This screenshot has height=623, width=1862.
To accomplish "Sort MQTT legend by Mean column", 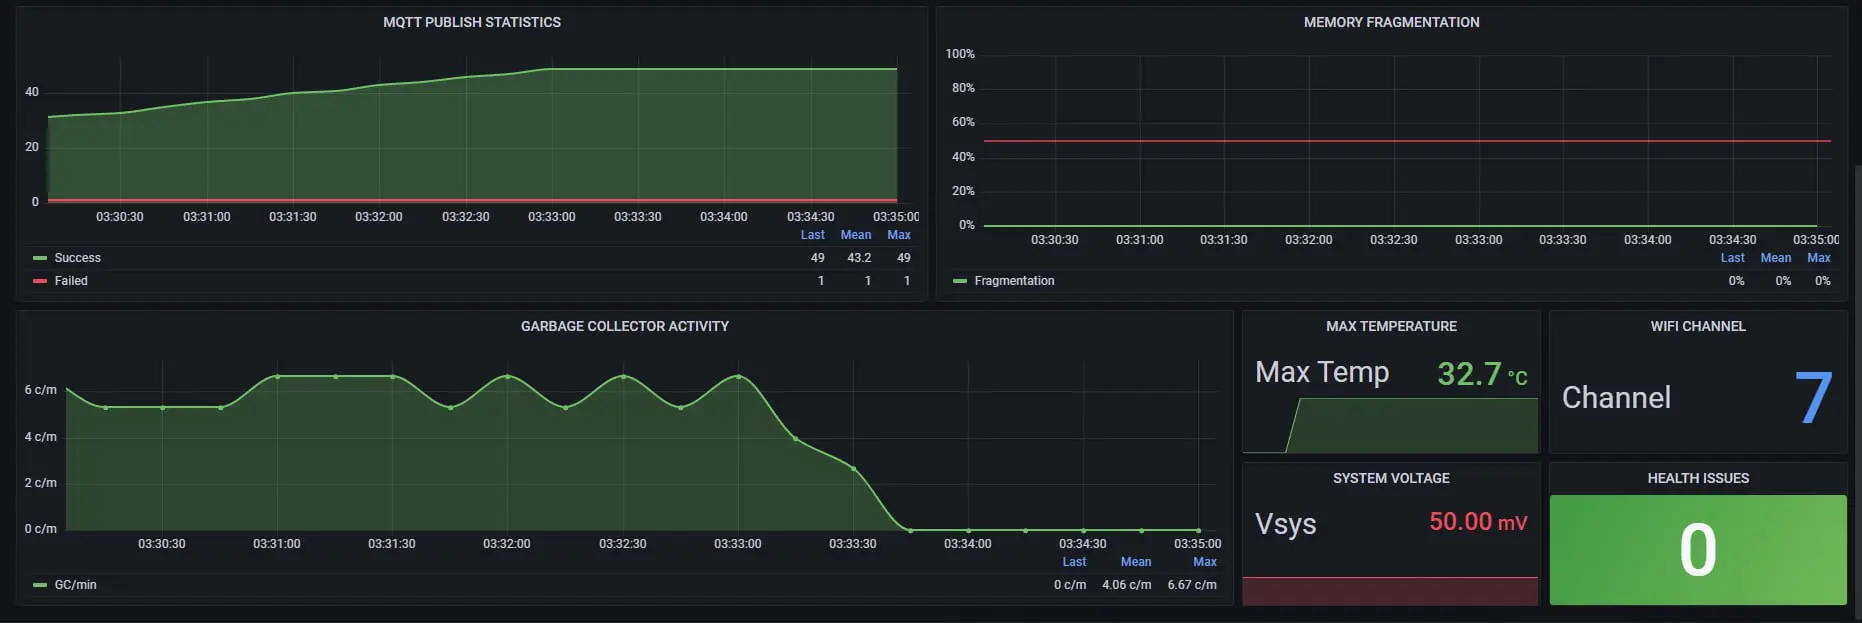I will tap(856, 235).
